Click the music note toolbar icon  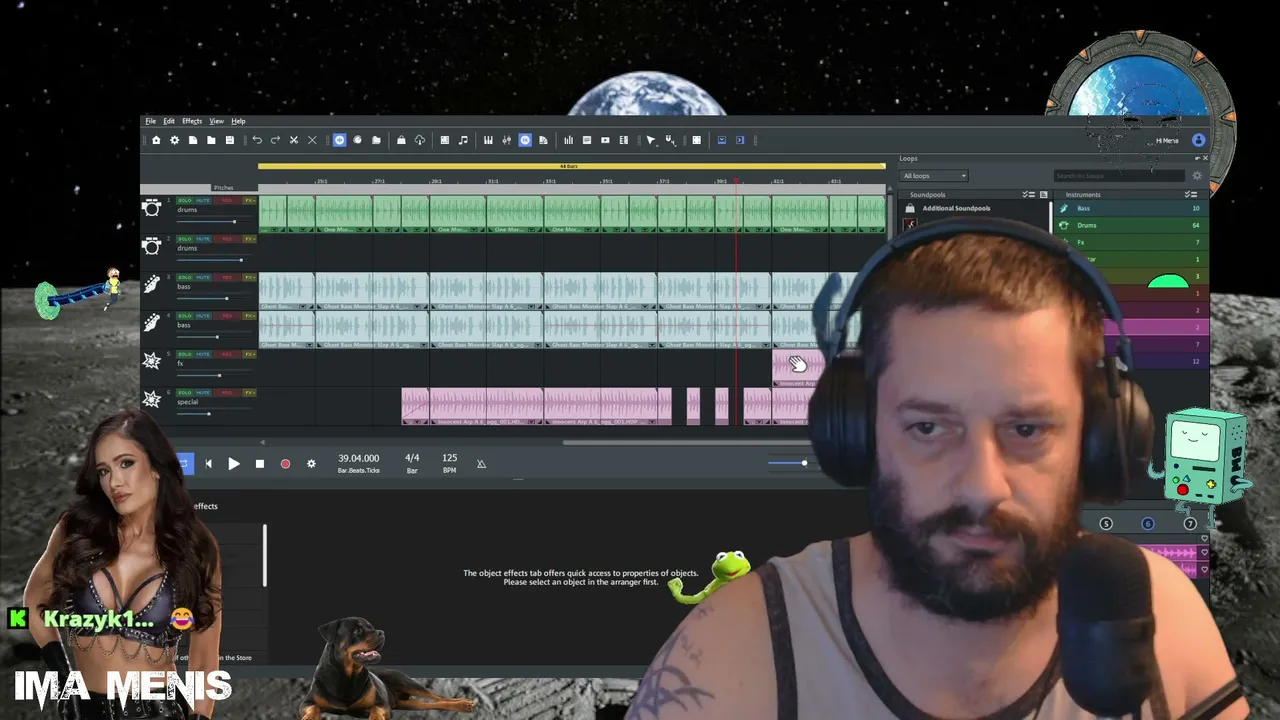click(463, 140)
